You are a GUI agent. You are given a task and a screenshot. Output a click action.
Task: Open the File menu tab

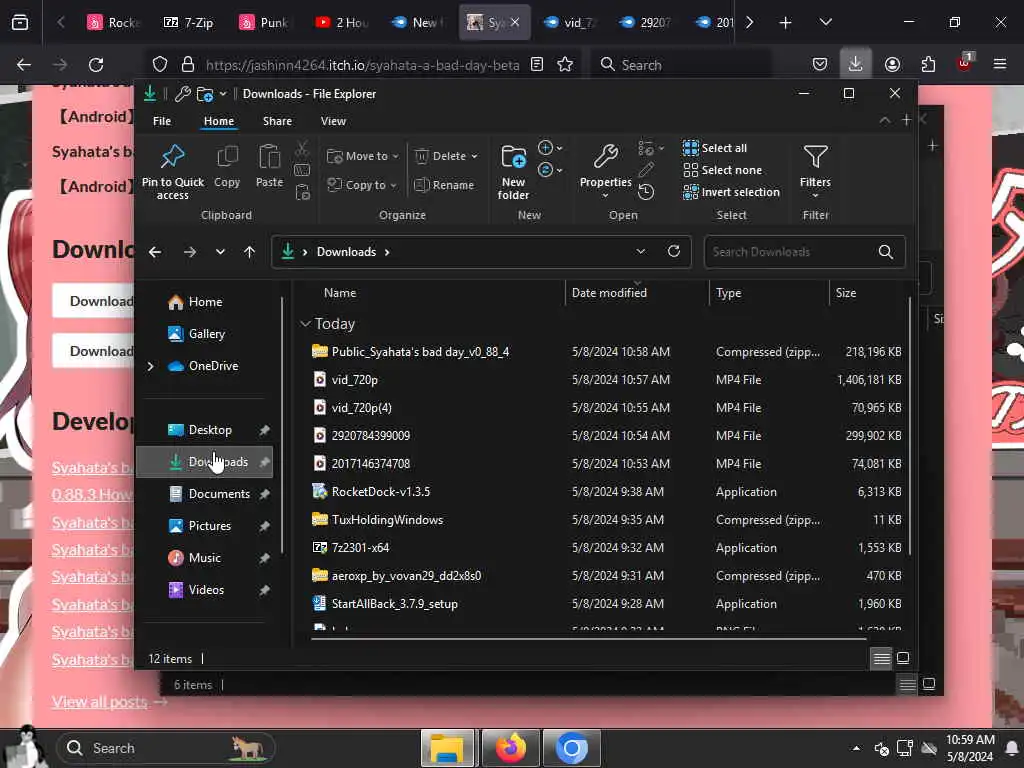pyautogui.click(x=162, y=121)
